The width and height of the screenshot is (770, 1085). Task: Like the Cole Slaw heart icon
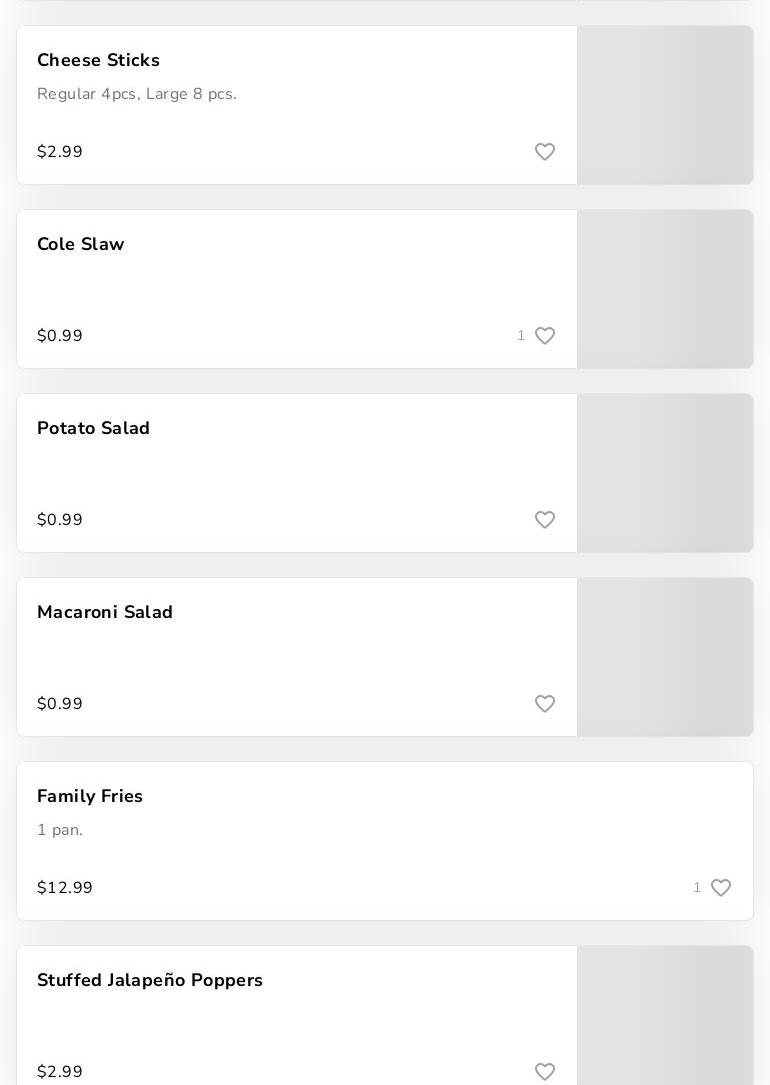(545, 336)
